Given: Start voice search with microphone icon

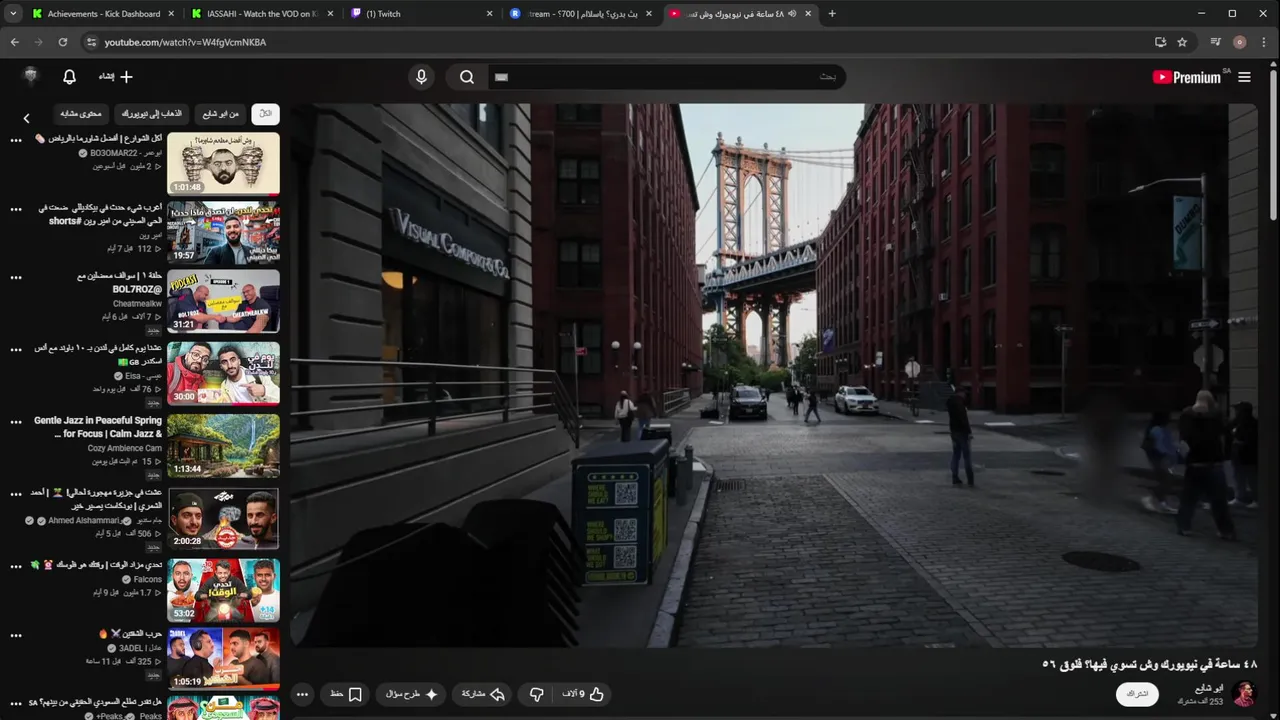Looking at the screenshot, I should [421, 77].
